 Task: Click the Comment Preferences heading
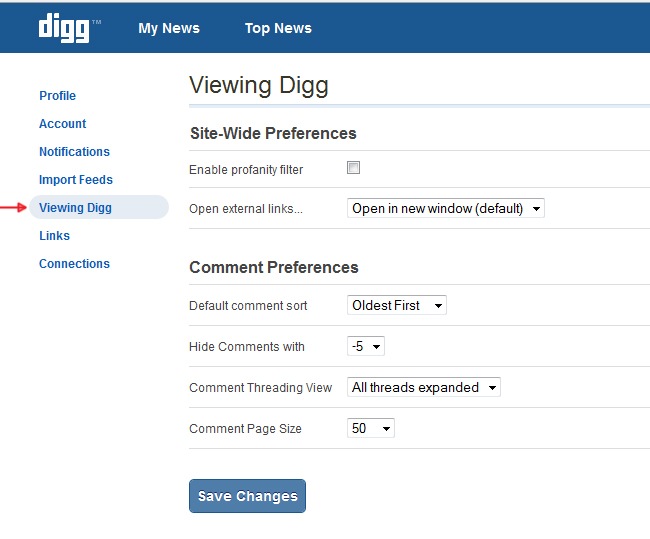point(273,267)
